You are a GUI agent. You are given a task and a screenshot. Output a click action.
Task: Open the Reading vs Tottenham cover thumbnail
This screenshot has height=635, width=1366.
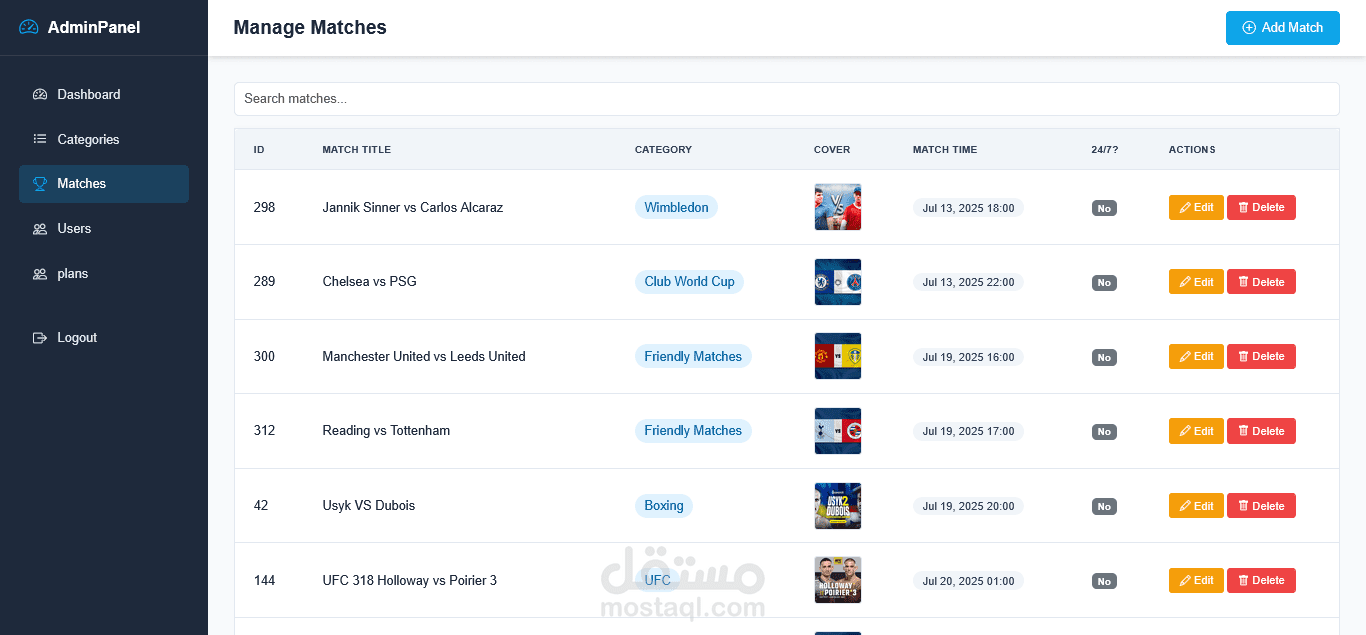tap(838, 431)
